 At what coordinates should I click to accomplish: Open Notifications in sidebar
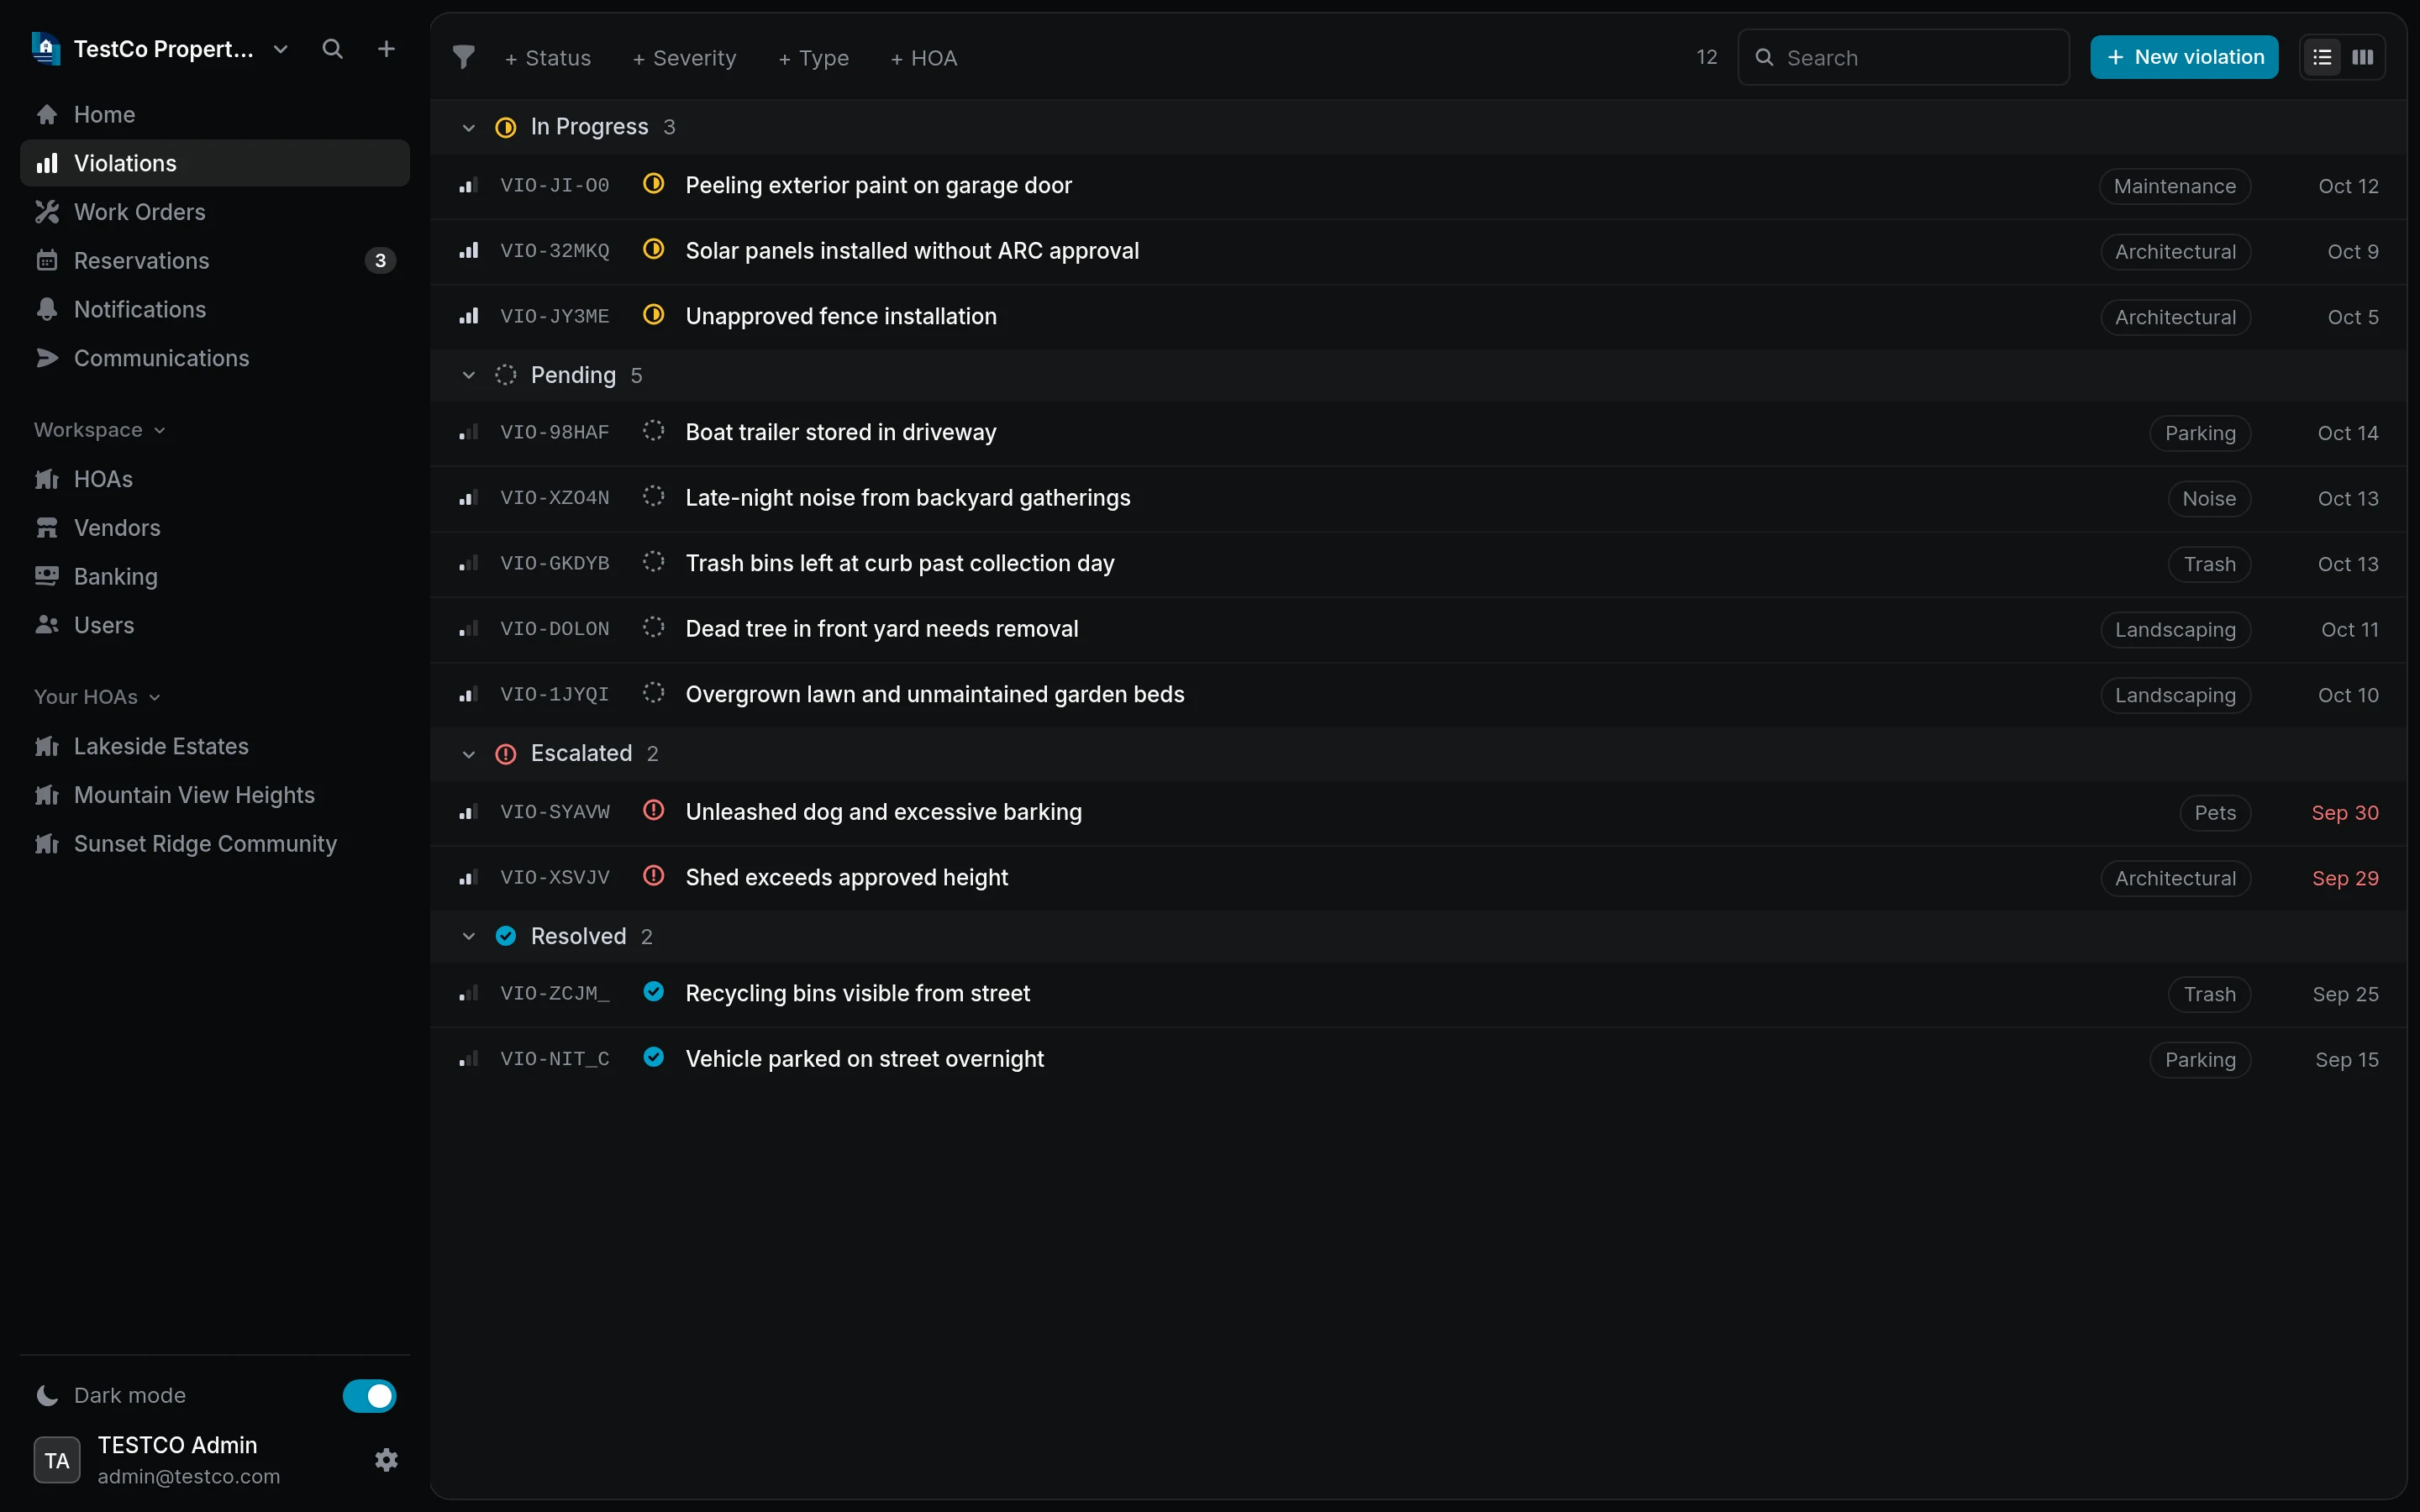pos(215,309)
